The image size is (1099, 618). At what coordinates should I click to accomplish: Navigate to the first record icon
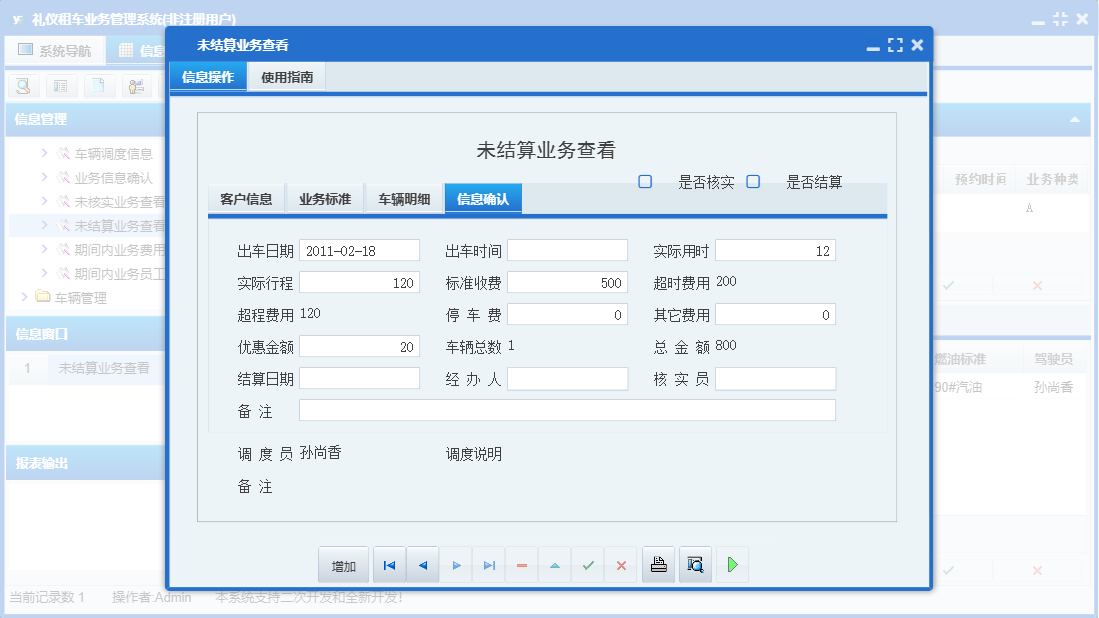click(x=389, y=564)
